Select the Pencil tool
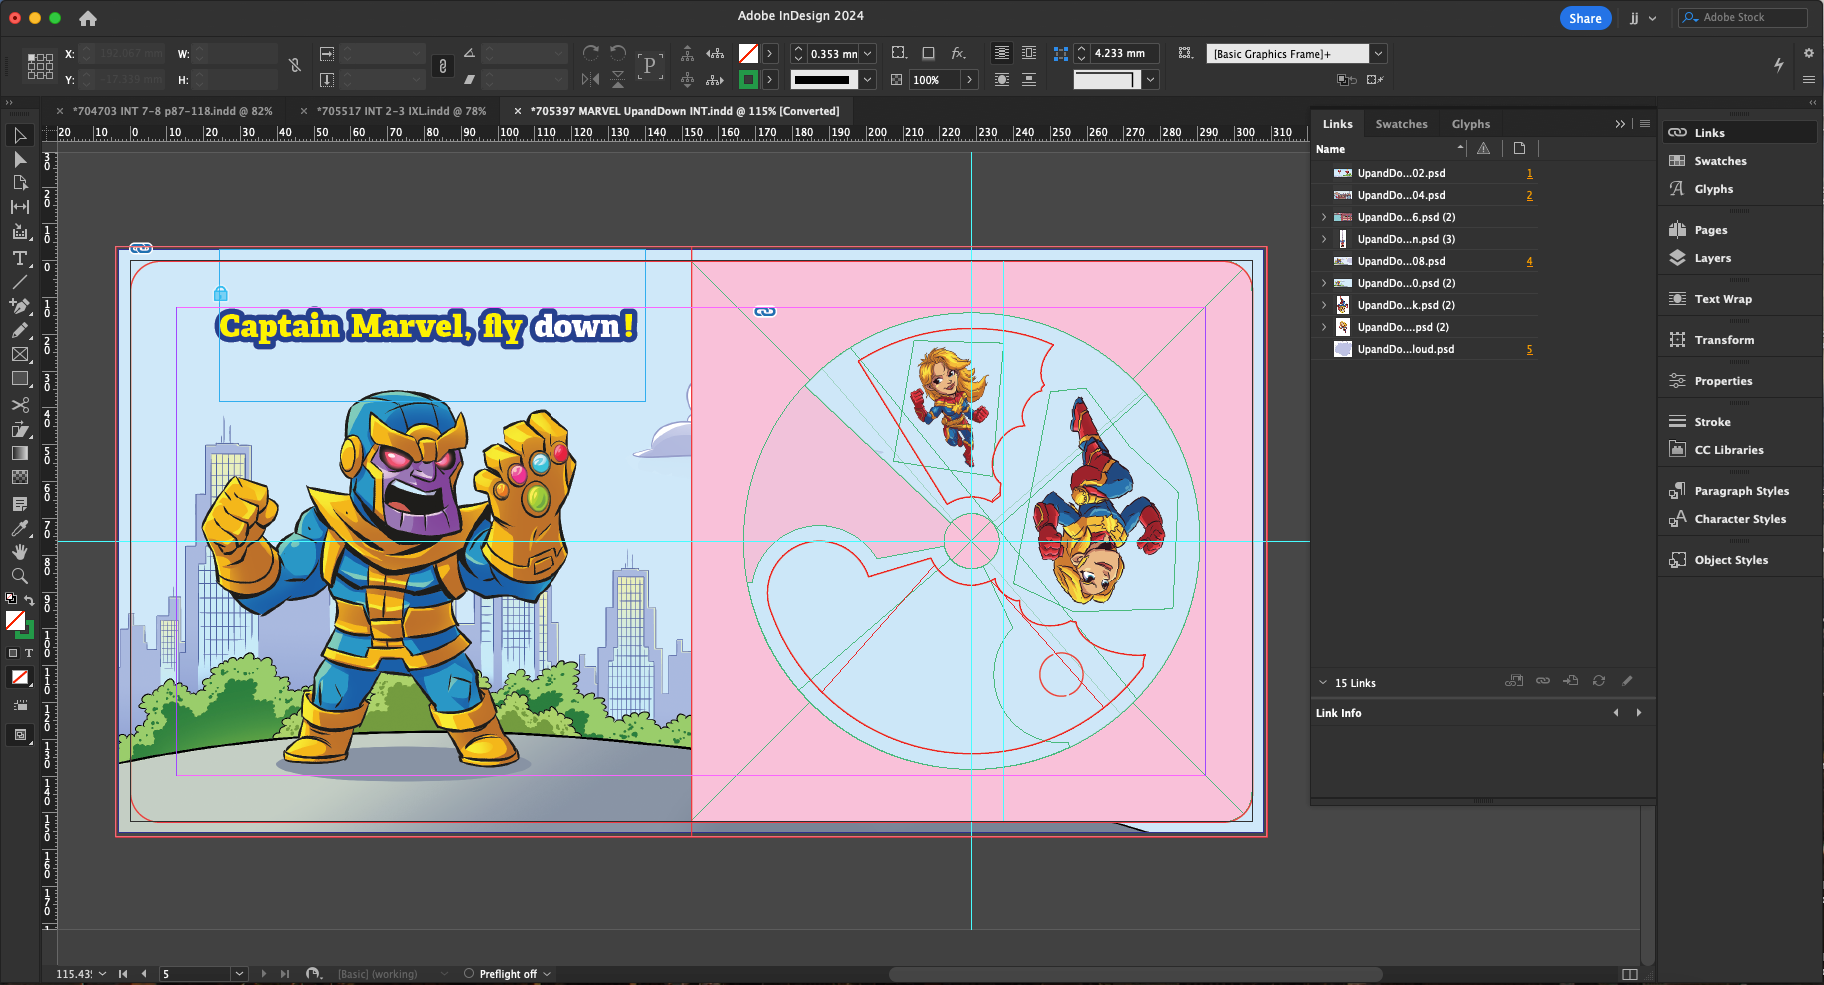Screen dimensions: 1824x985 (20, 330)
